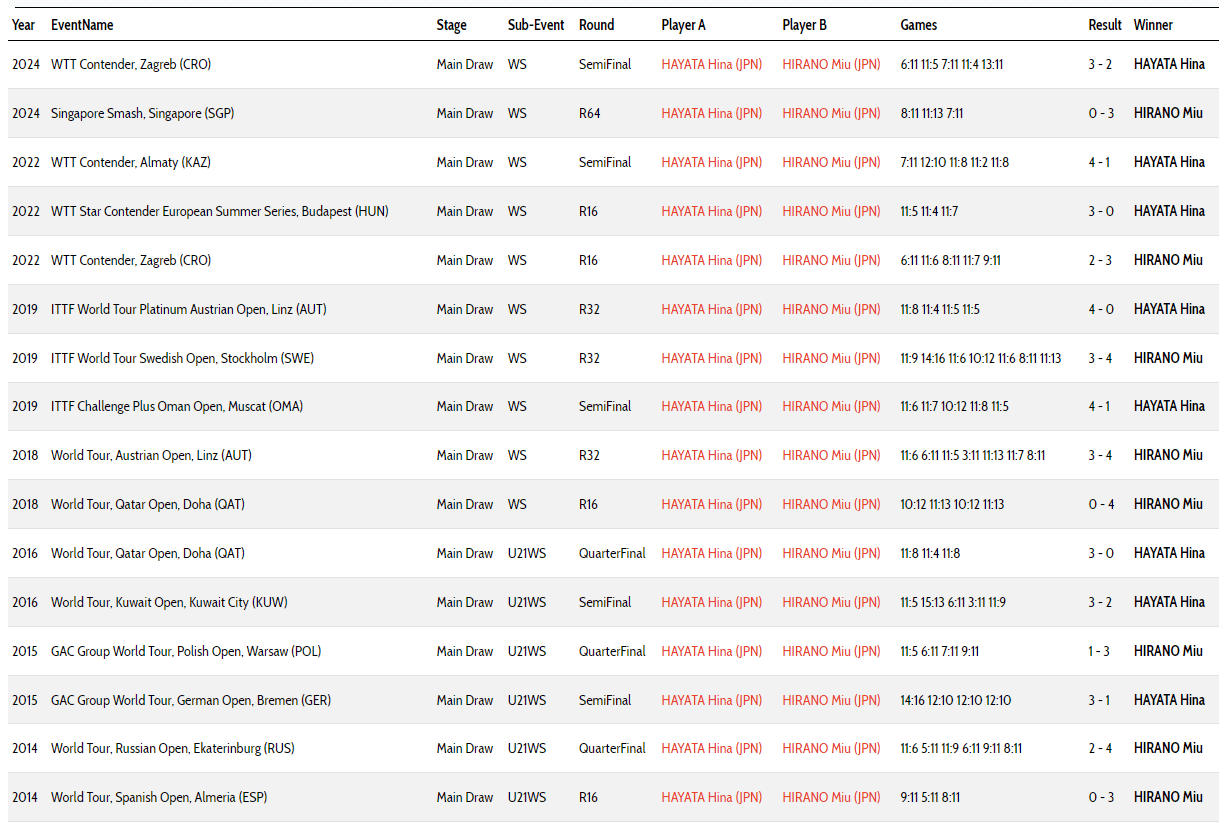
Task: Click games score 7:11 12:10 11:8 11:2 11:8
Action: coord(955,162)
